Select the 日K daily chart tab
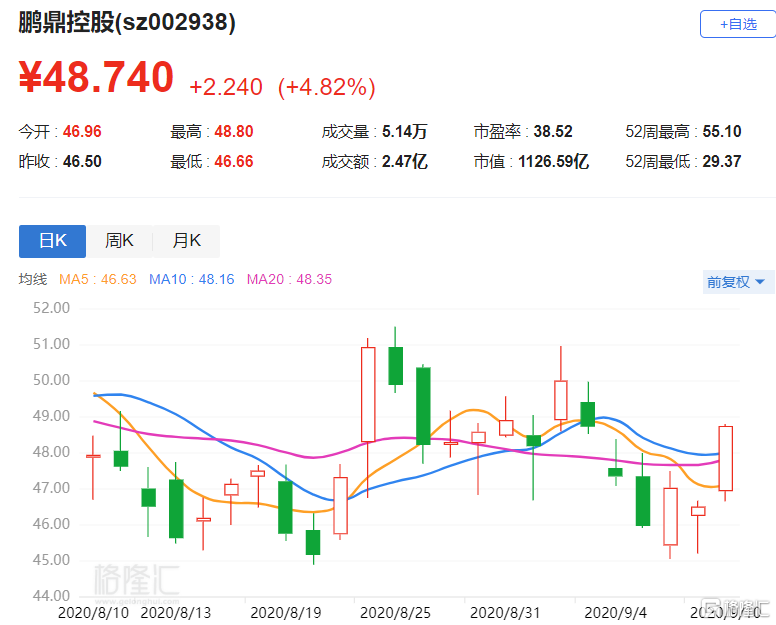776x625 pixels. pos(52,241)
